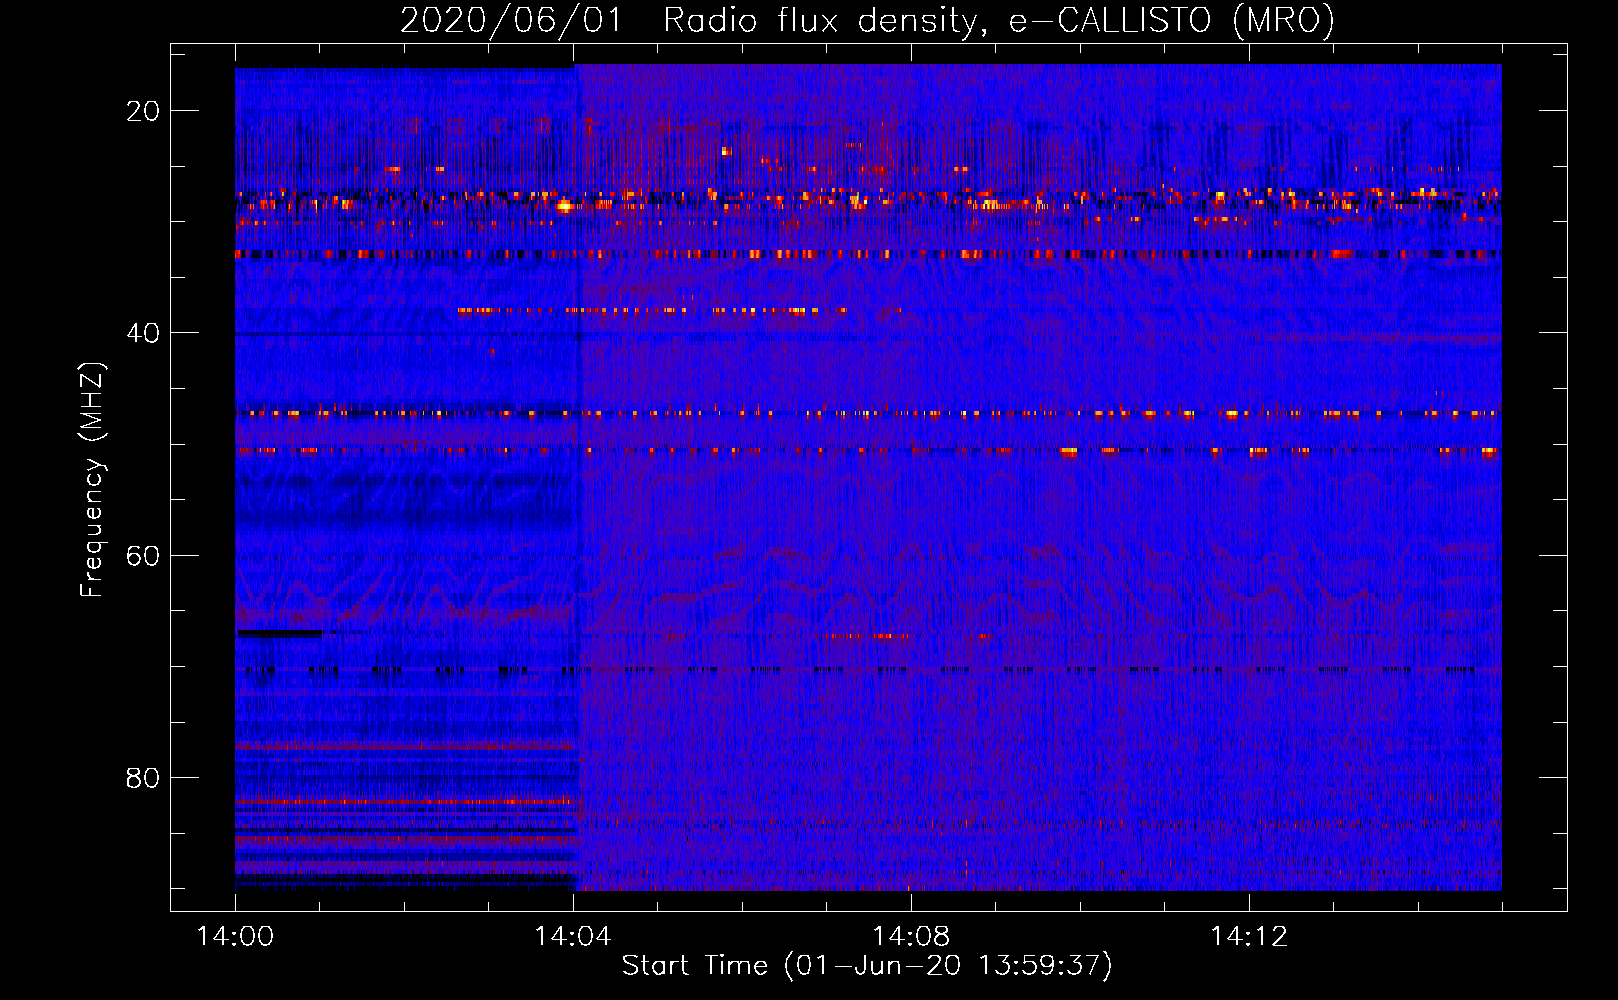This screenshot has width=1618, height=1000.
Task: Click the 60 MHz frequency tick label
Action: coord(143,556)
